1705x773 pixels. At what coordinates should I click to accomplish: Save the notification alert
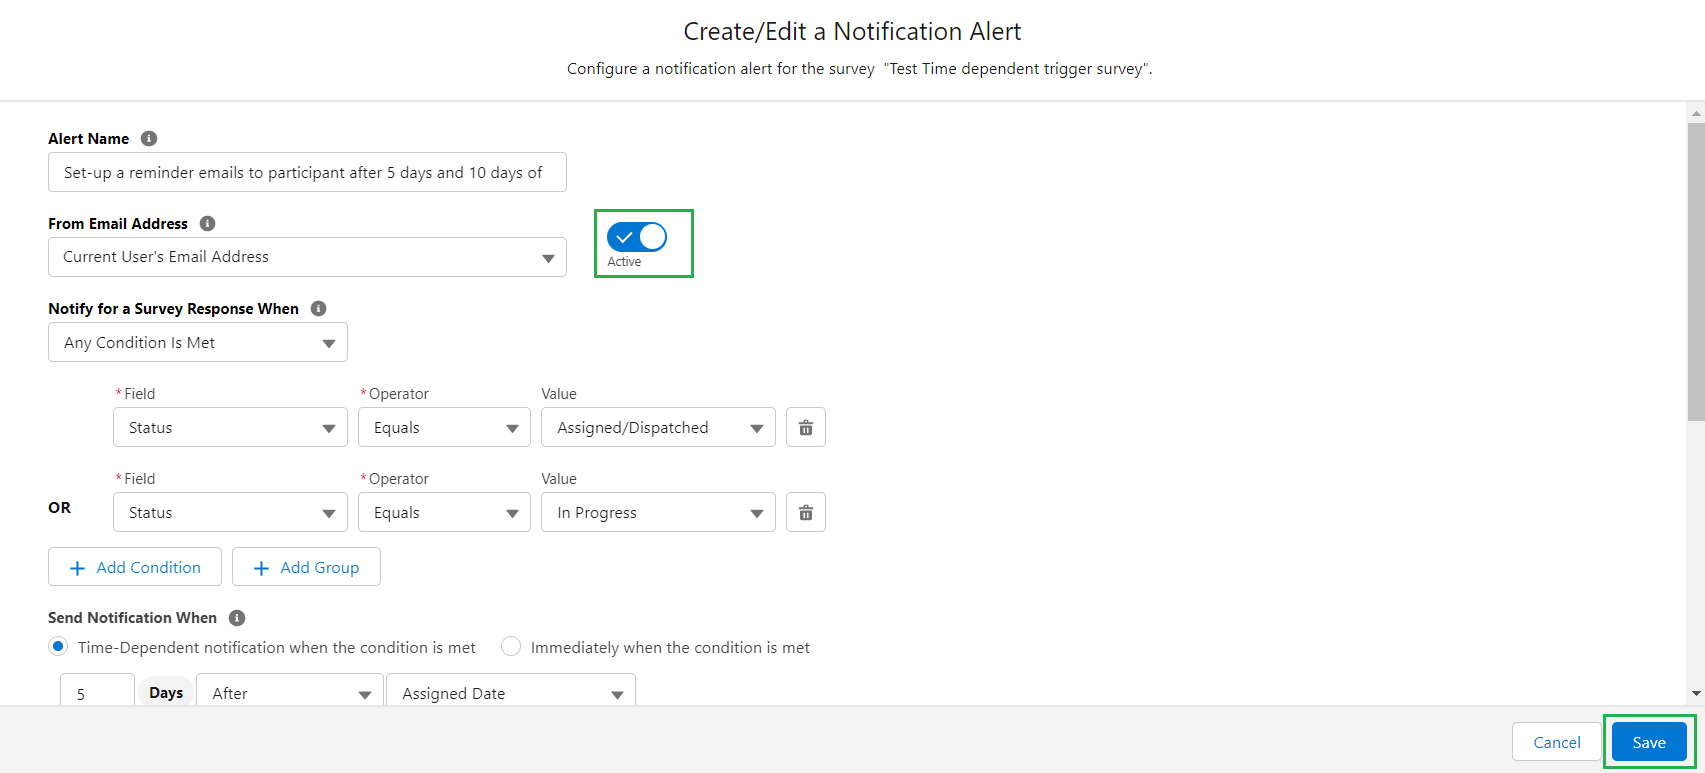tap(1648, 742)
